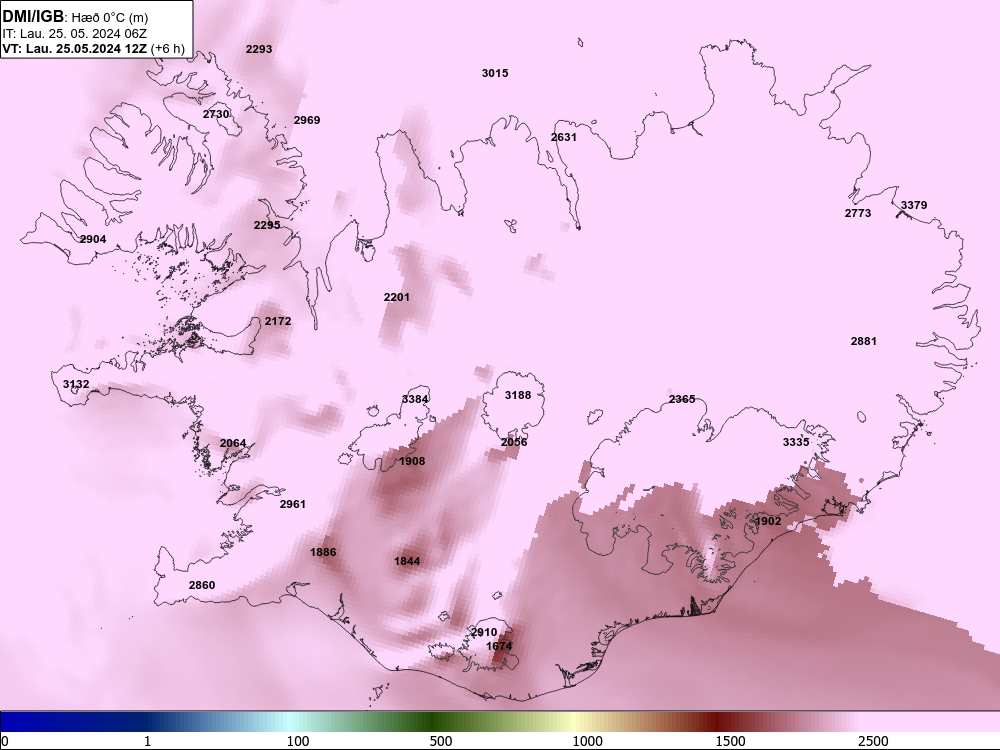Click the legend tick label 100
The image size is (1000, 750).
(x=298, y=741)
